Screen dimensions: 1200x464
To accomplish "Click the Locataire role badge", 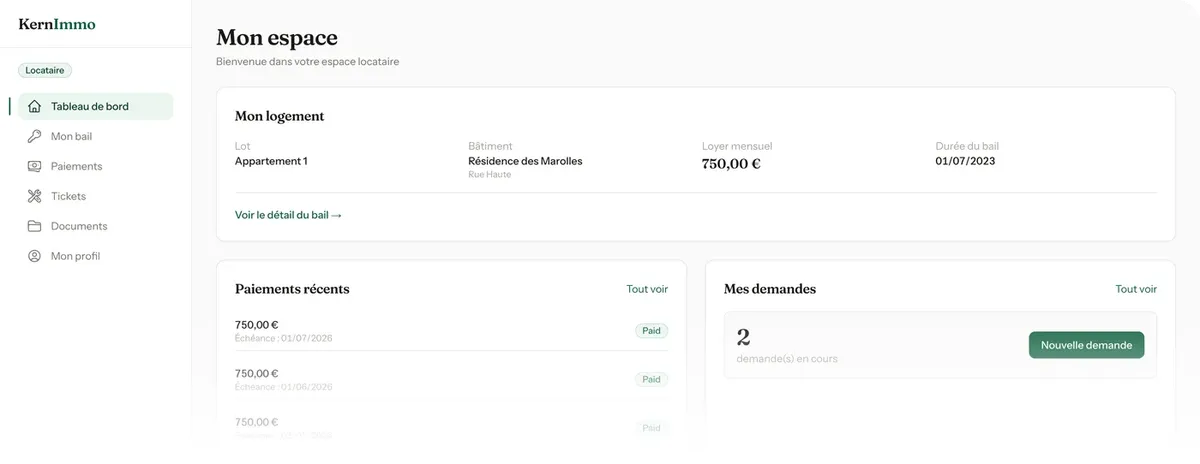I will [x=45, y=71].
